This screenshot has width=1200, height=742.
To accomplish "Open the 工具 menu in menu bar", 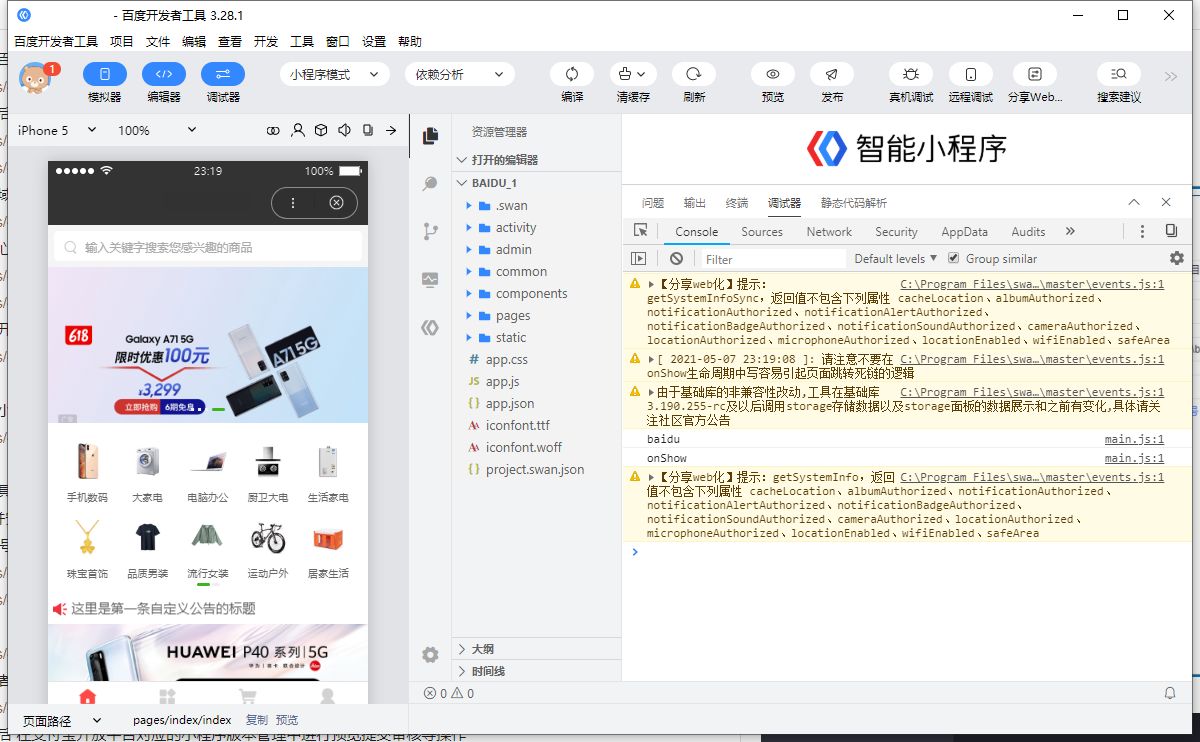I will click(302, 42).
